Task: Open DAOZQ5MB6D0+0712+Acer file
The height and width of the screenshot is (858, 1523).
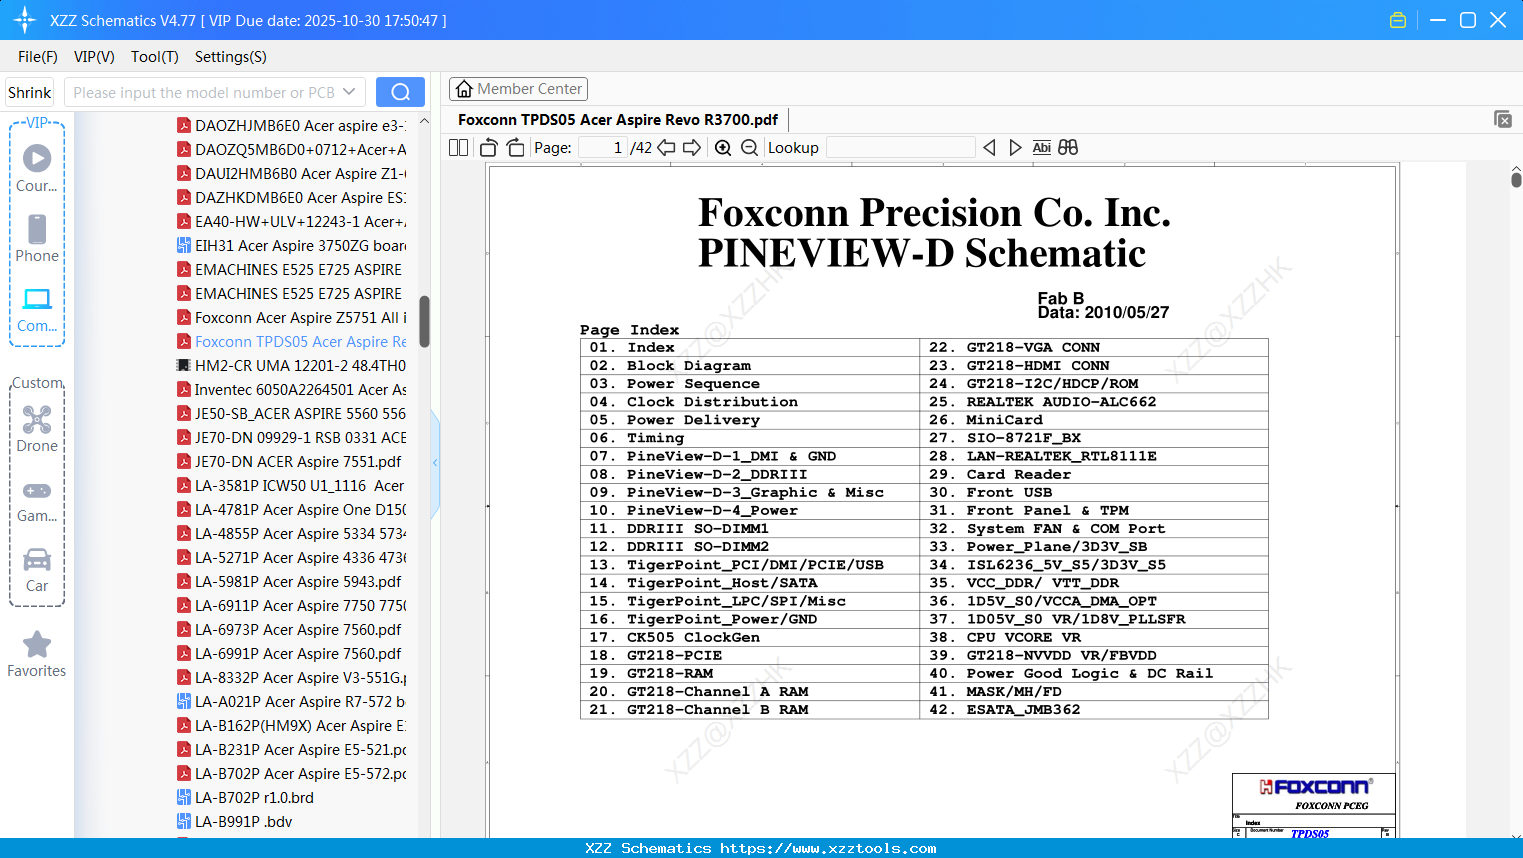Action: pyautogui.click(x=291, y=150)
